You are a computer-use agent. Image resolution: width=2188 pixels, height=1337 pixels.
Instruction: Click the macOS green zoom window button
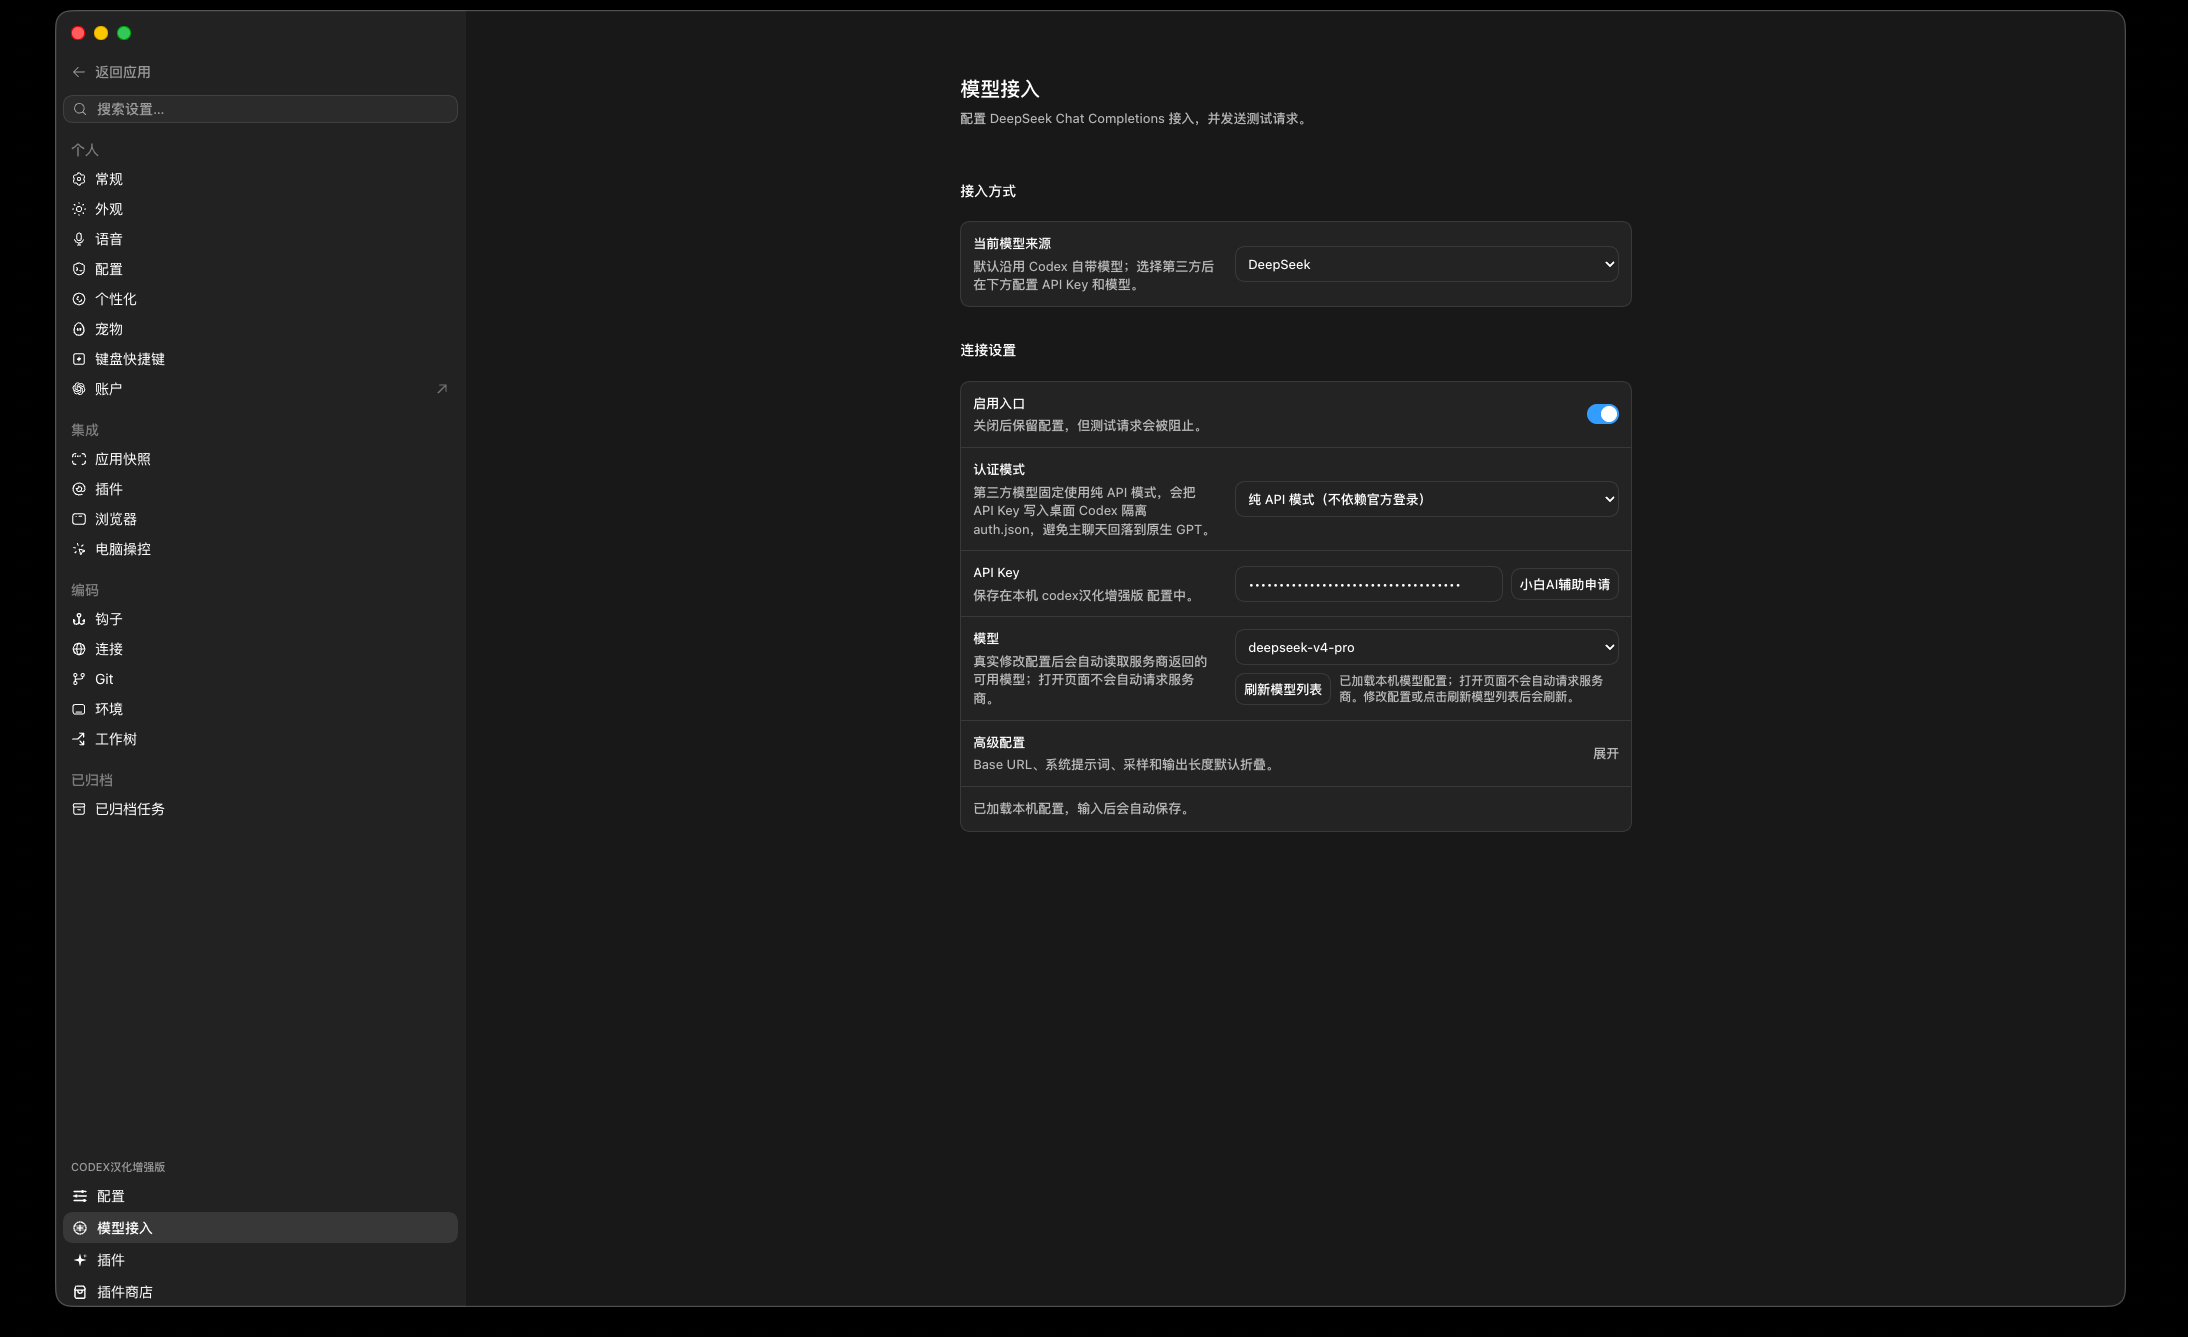pos(124,33)
